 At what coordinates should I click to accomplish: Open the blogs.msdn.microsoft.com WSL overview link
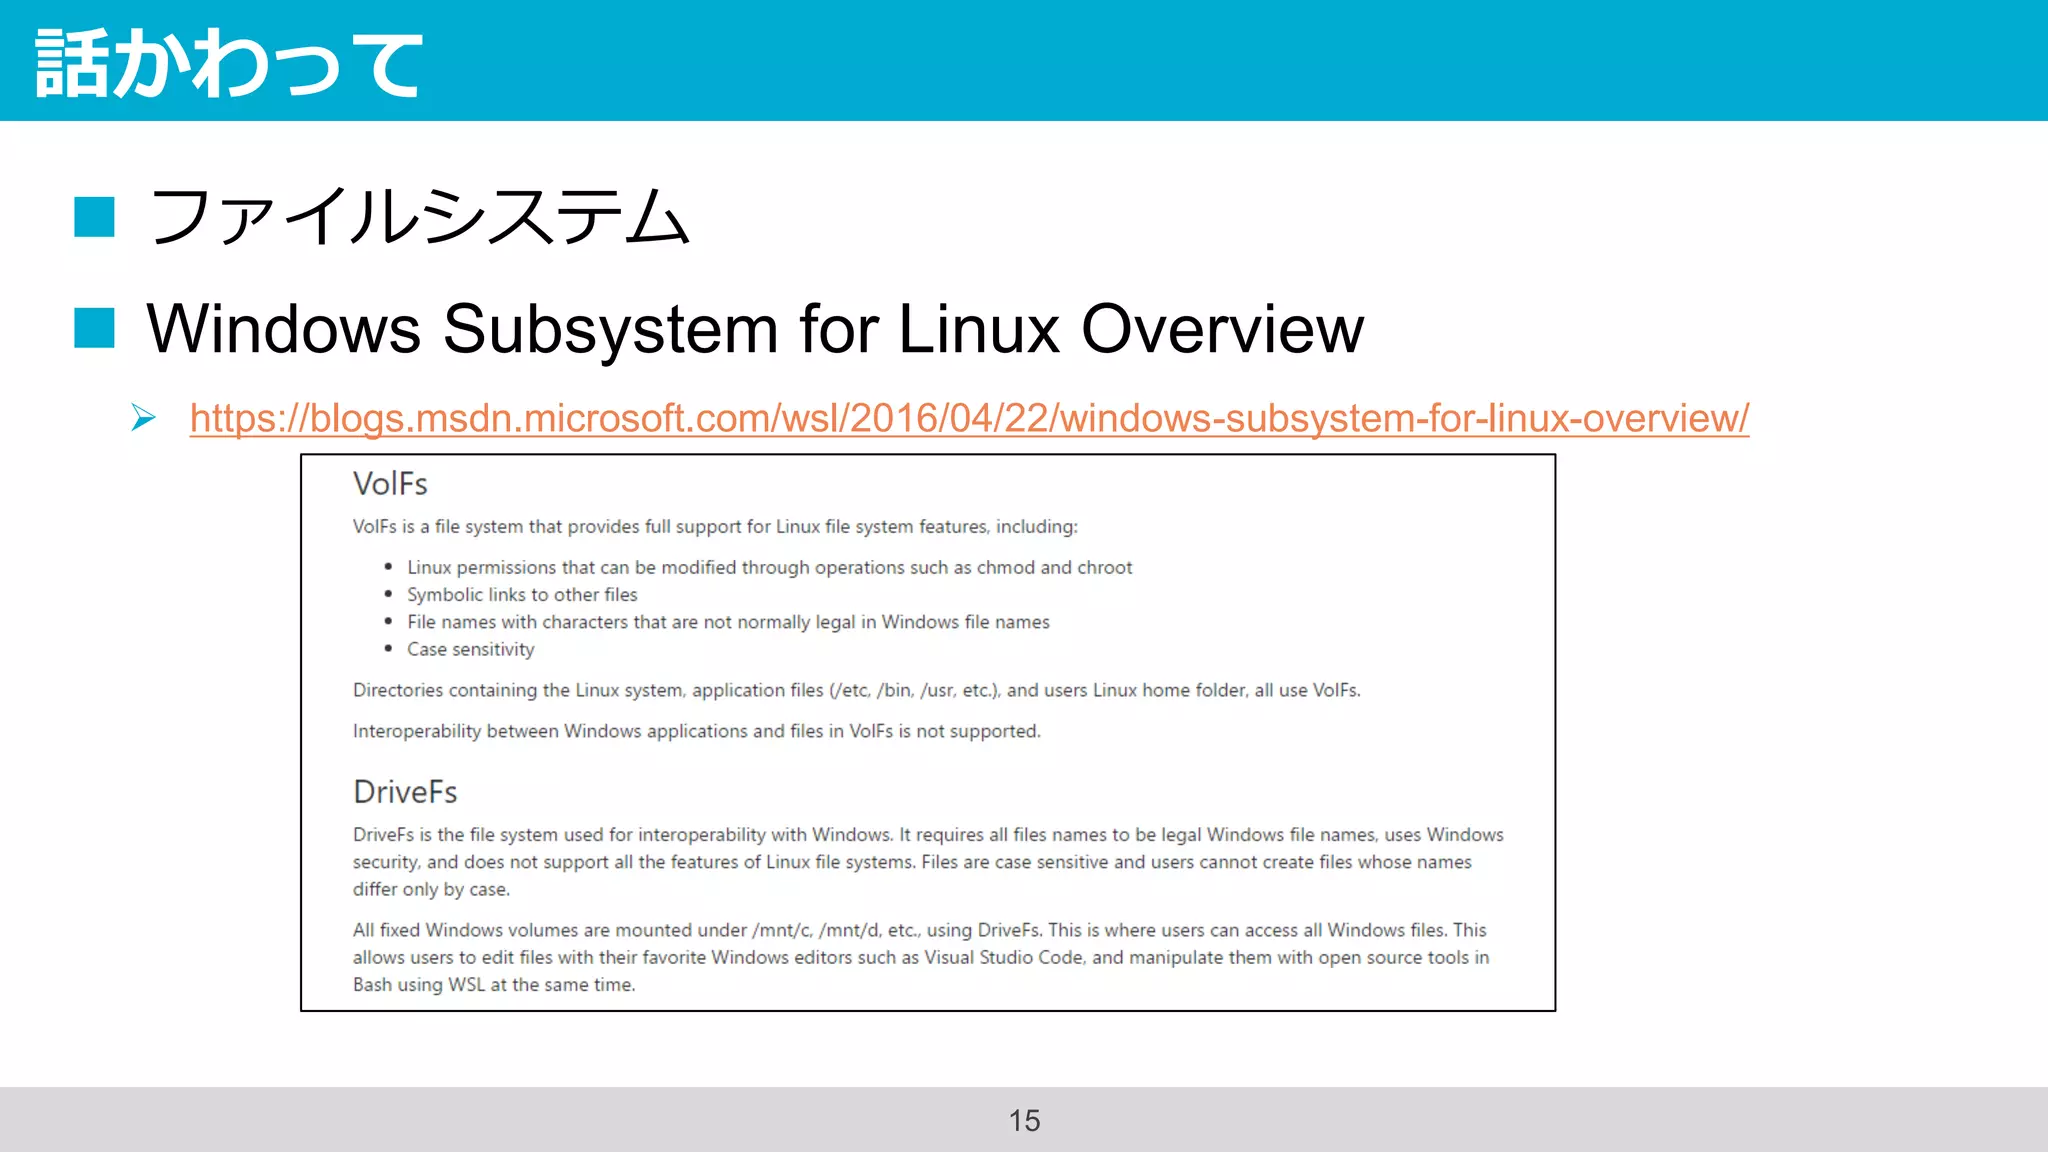point(969,418)
